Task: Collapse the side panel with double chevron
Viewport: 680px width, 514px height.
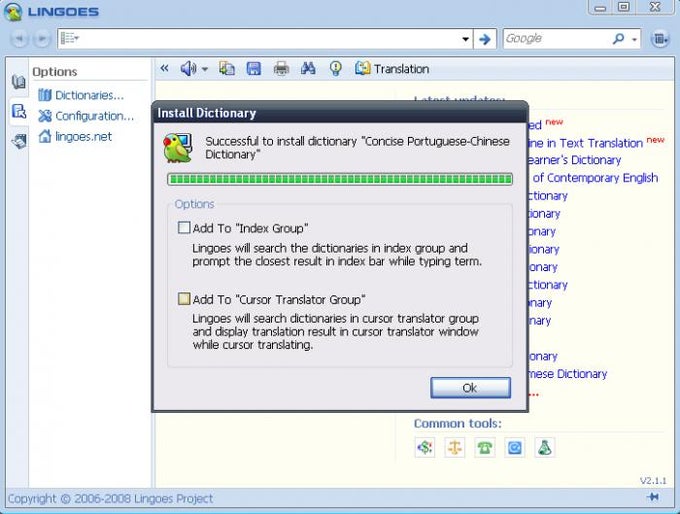Action: [164, 68]
